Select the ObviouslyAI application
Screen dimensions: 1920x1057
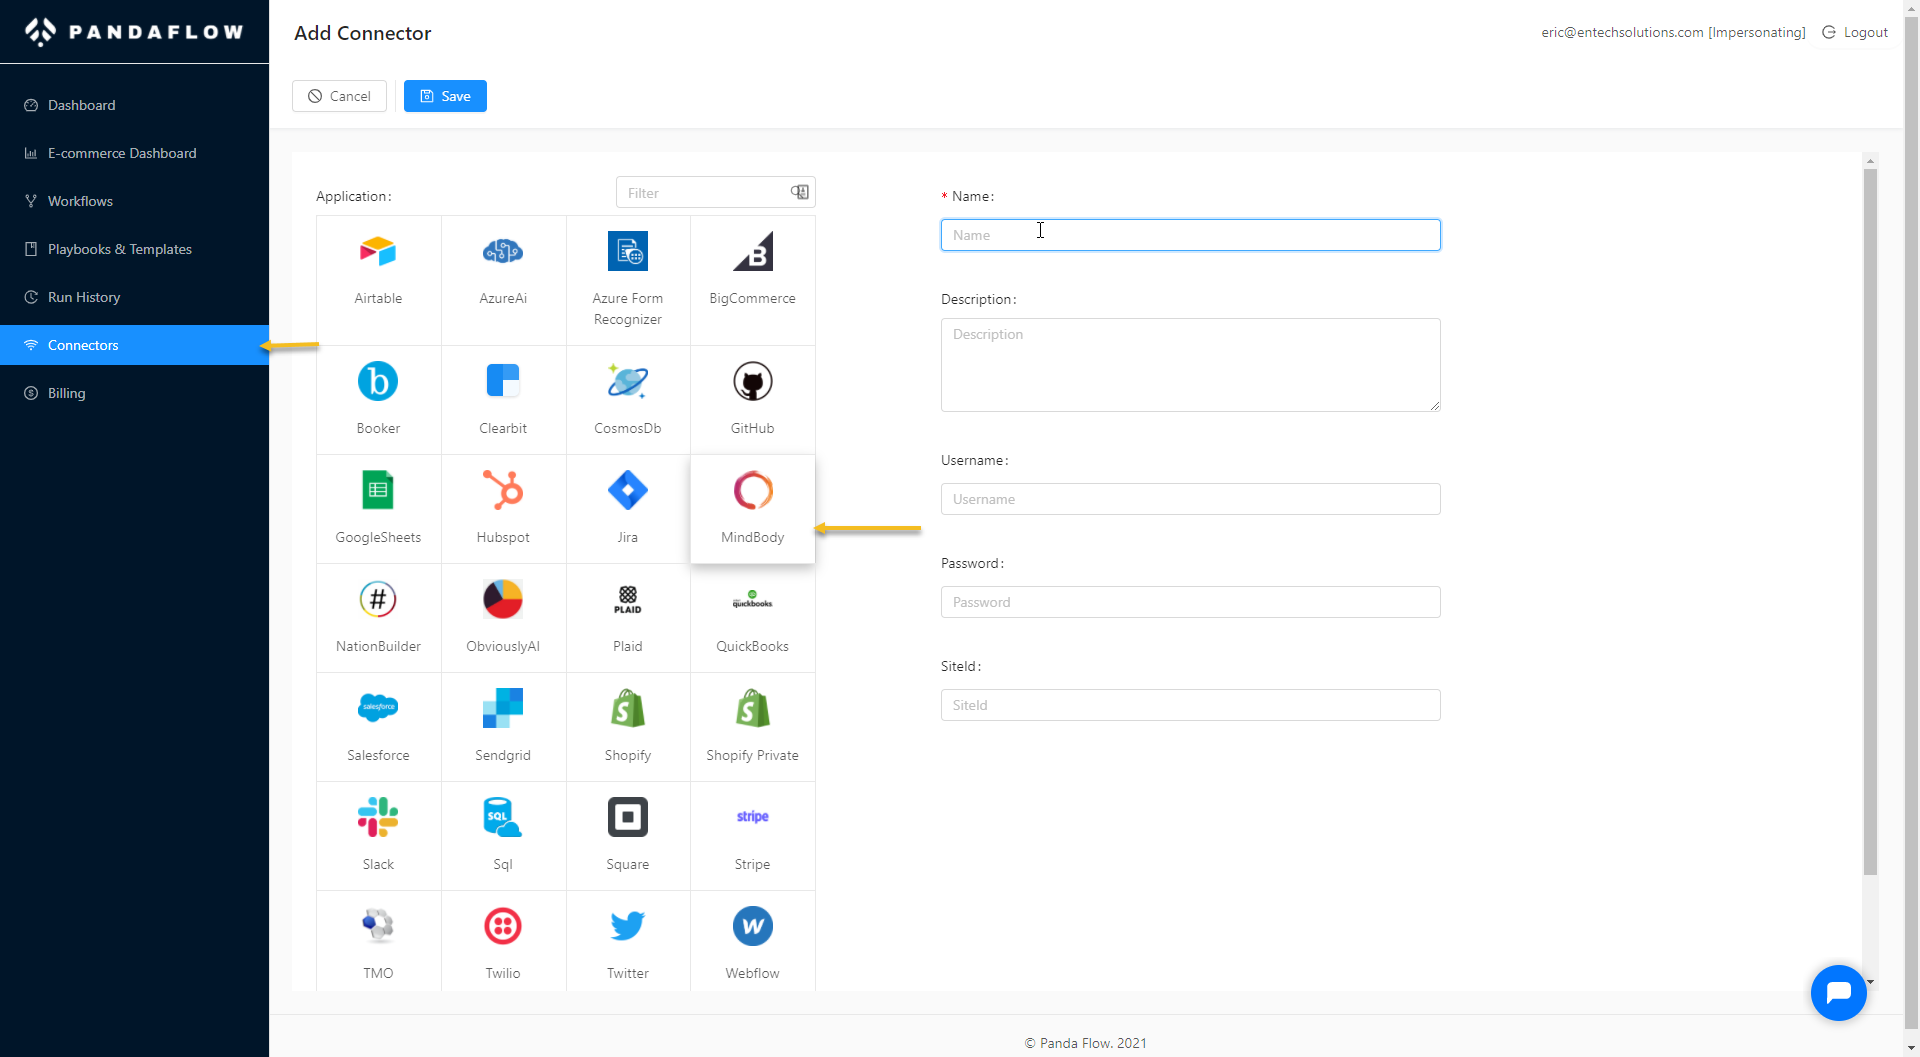point(503,618)
